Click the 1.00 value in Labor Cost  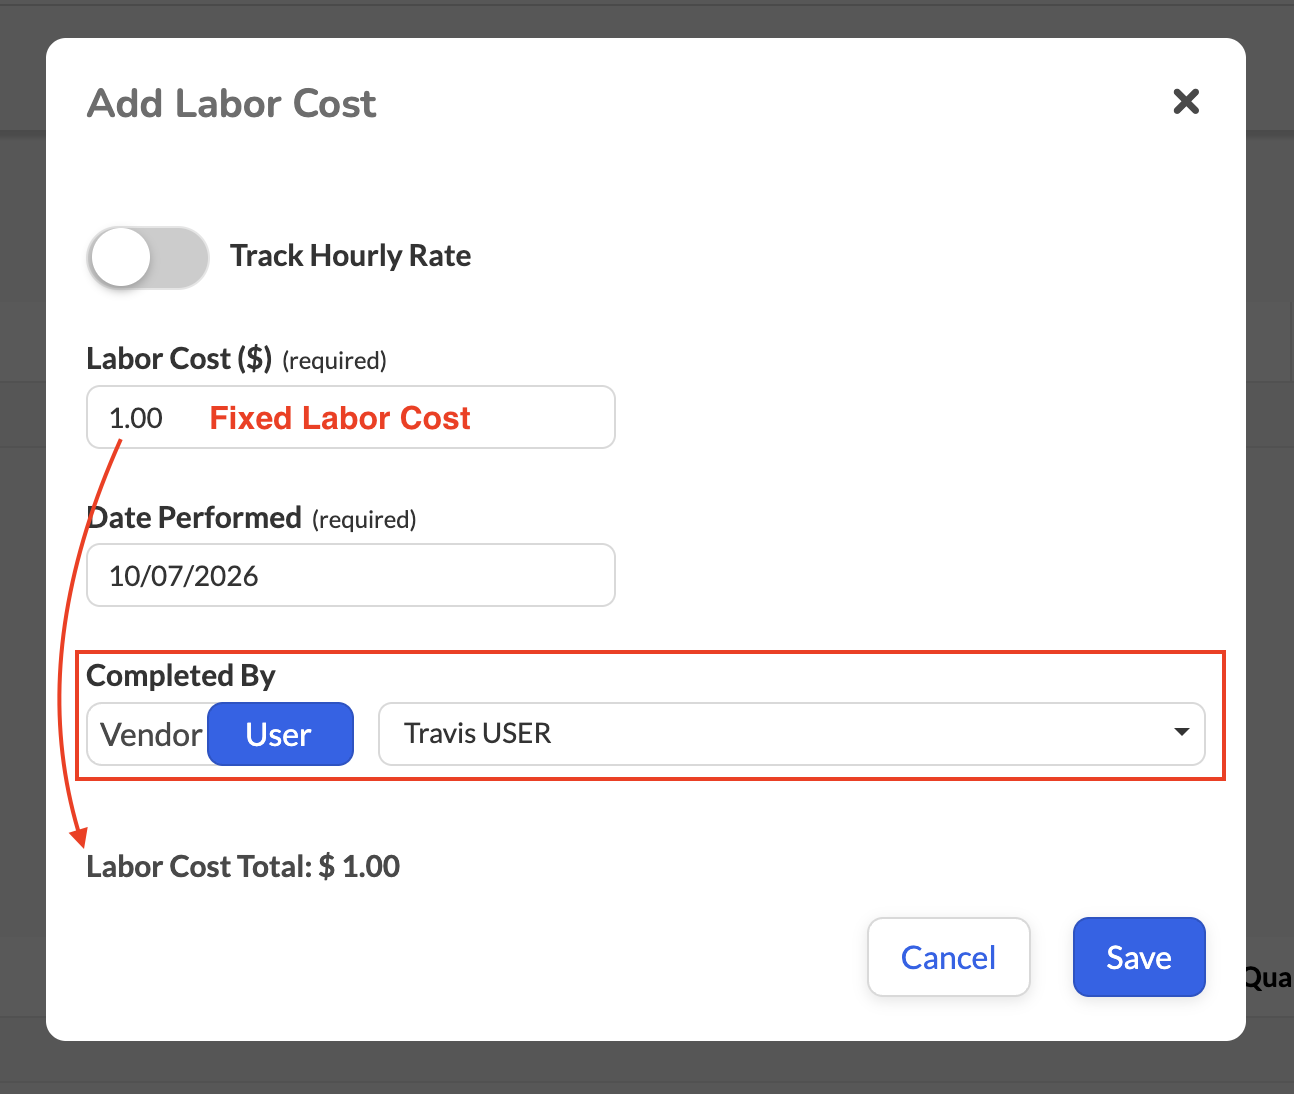point(136,418)
